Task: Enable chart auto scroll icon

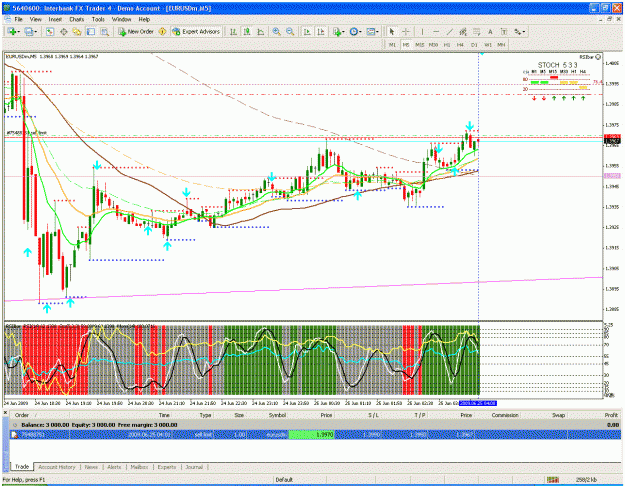Action: [x=307, y=31]
